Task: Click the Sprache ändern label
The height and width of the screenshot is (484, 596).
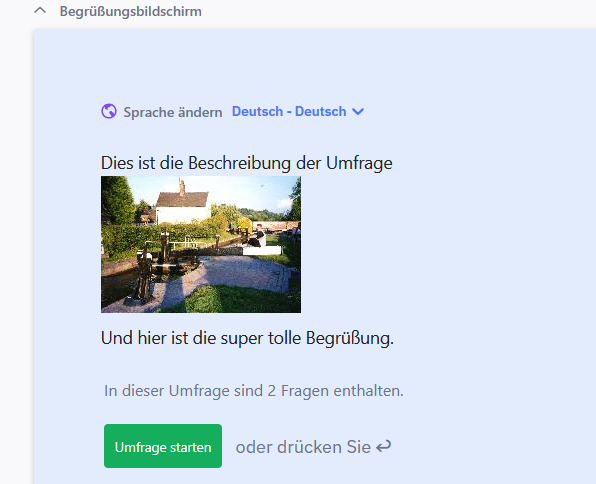Action: pyautogui.click(x=173, y=112)
